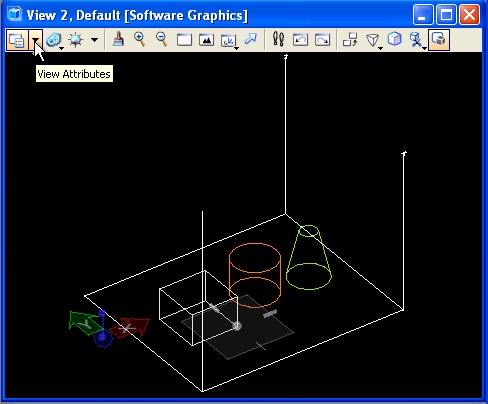Open the View Attributes dialog icon
The width and height of the screenshot is (488, 404).
click(16, 40)
